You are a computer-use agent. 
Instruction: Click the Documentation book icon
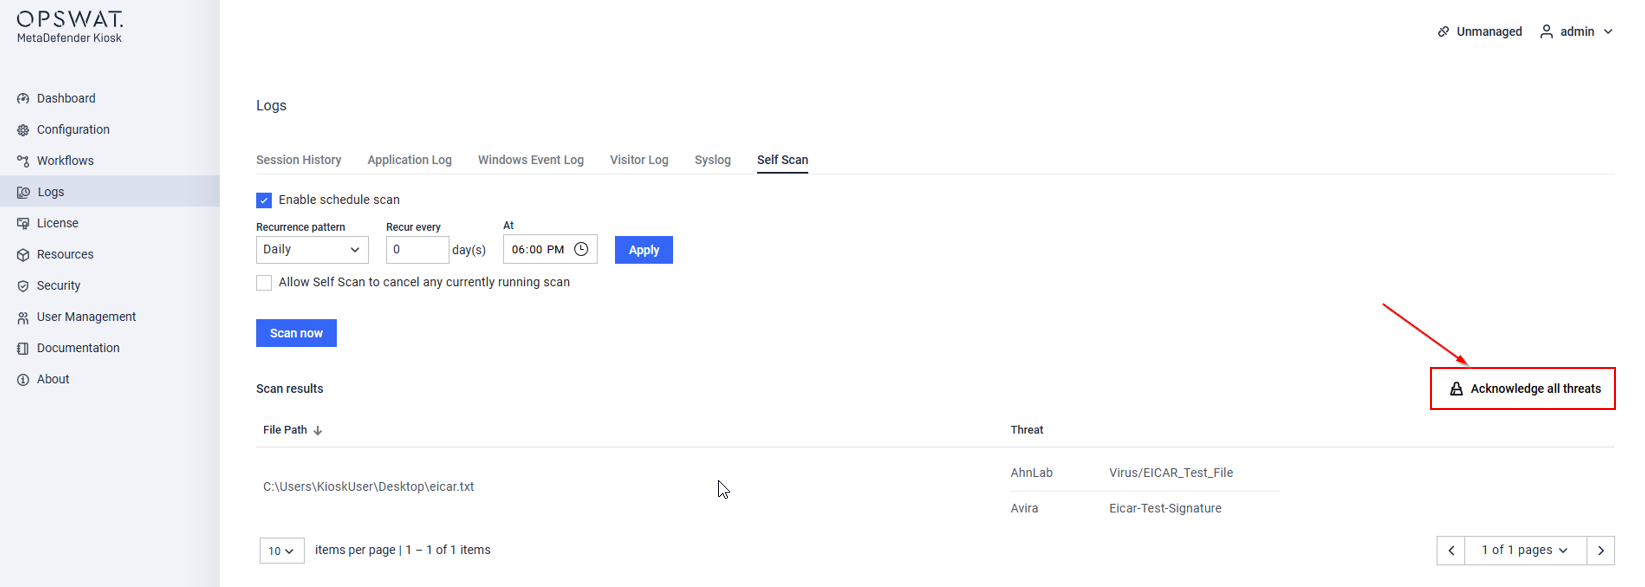(x=23, y=348)
